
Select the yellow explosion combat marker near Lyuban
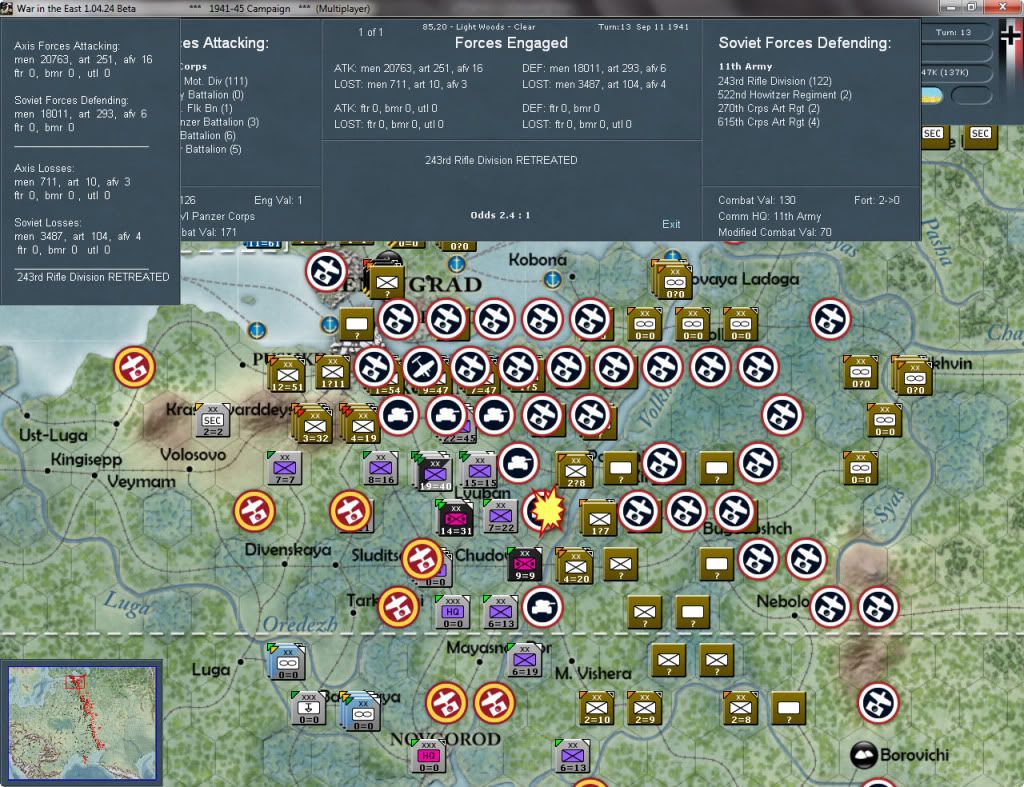547,510
